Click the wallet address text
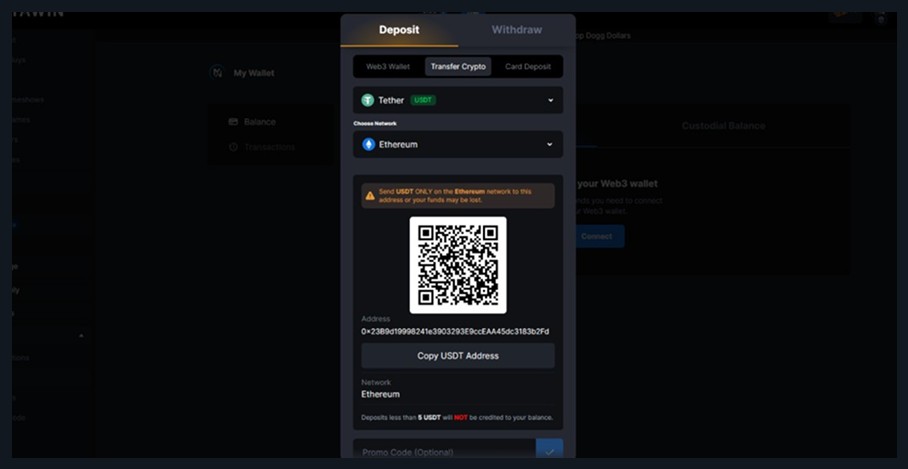The image size is (908, 469). tap(455, 331)
